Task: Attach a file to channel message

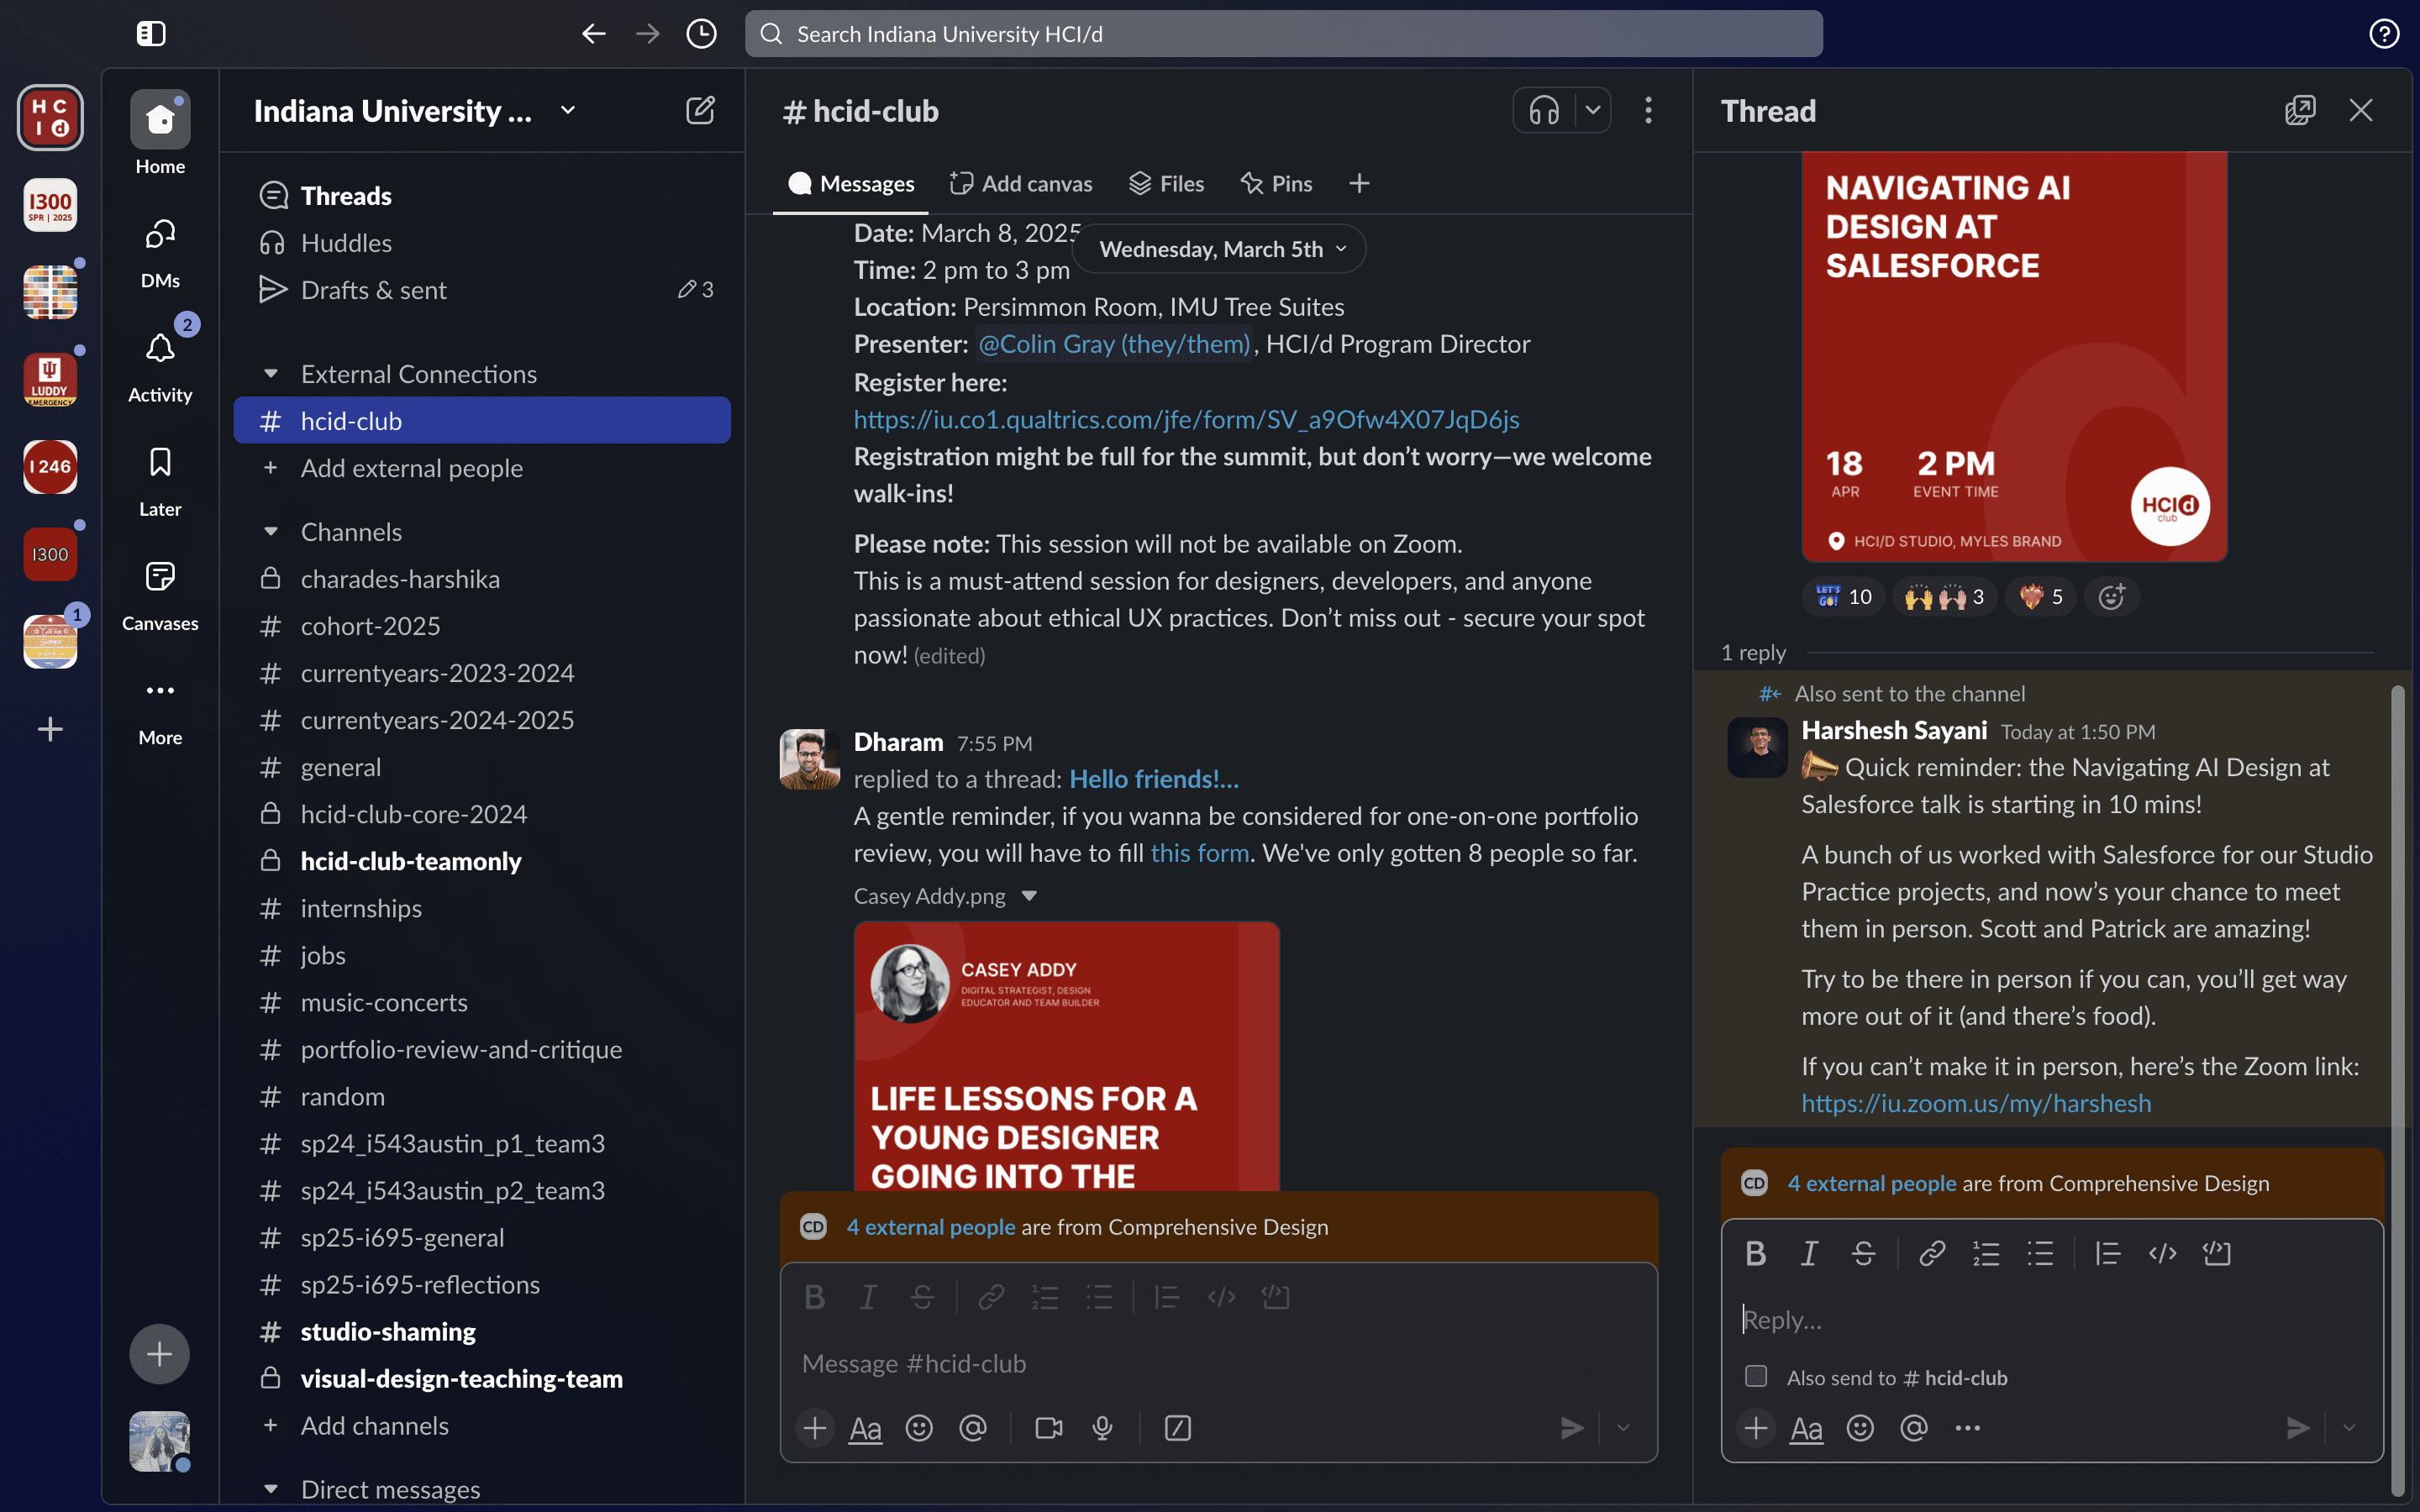Action: click(x=815, y=1428)
